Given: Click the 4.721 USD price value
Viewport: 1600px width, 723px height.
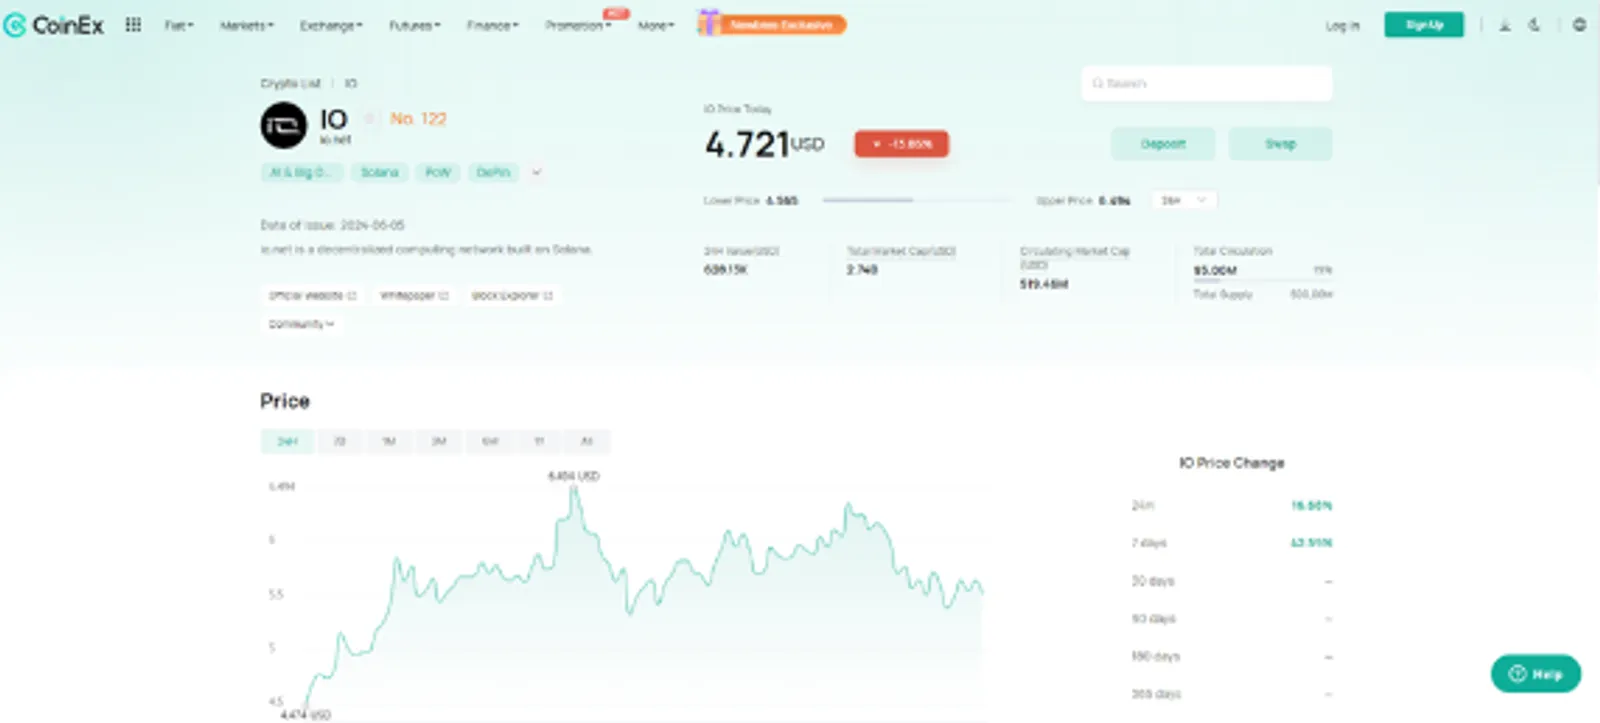Looking at the screenshot, I should (x=765, y=145).
